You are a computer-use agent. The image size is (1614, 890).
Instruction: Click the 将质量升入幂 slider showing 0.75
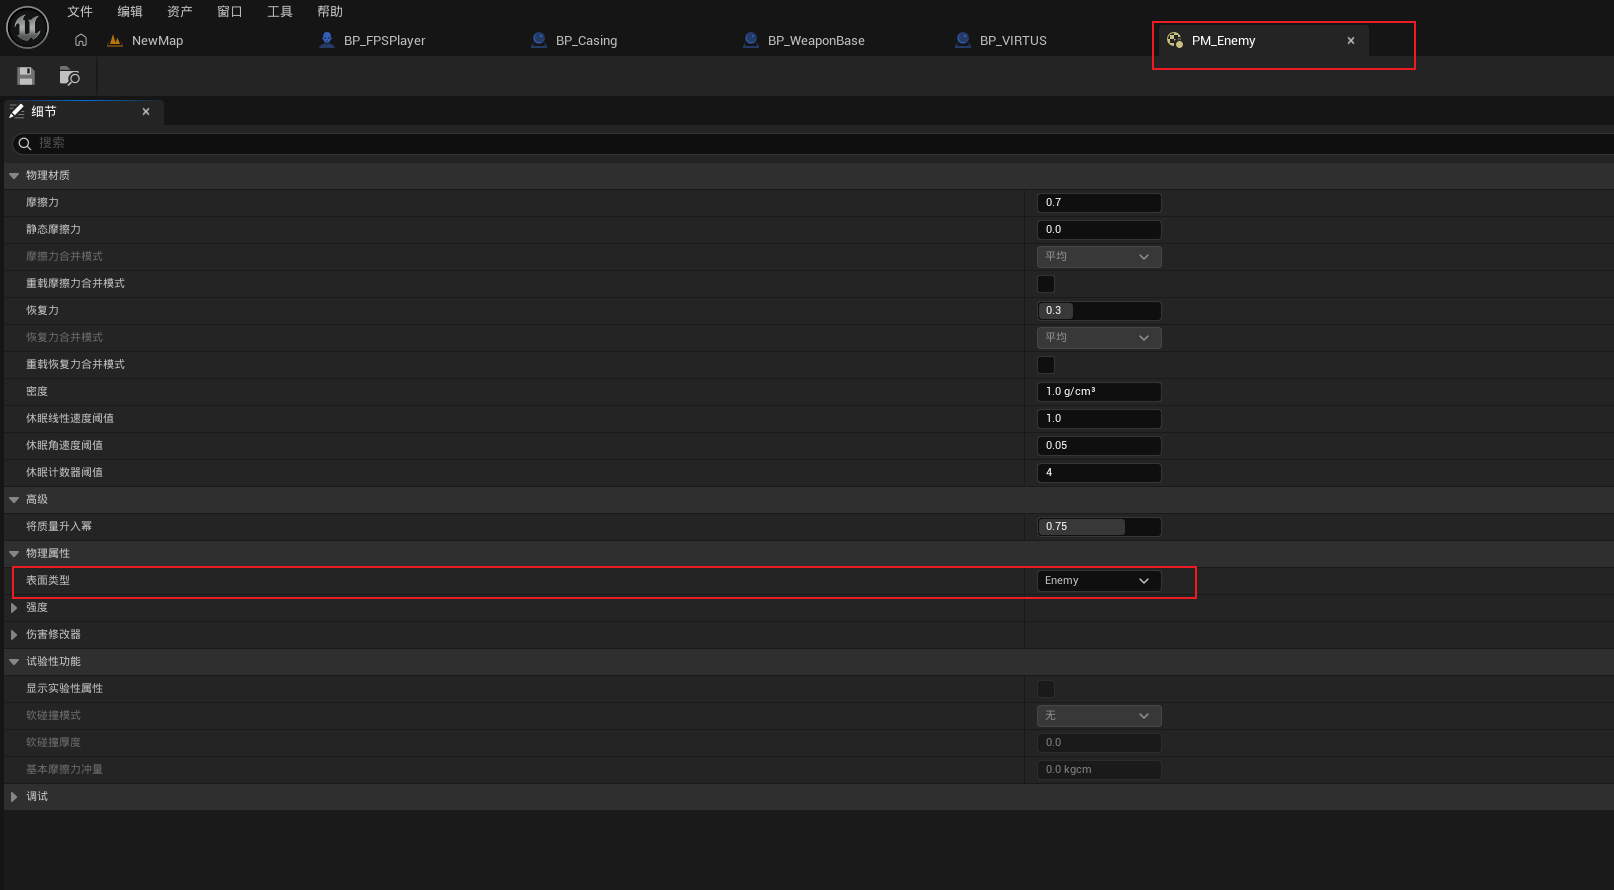coord(1099,527)
